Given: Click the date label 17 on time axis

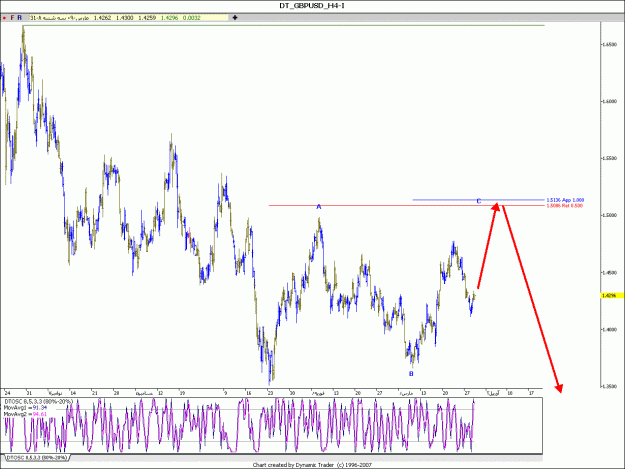Looking at the screenshot, I should [531, 393].
